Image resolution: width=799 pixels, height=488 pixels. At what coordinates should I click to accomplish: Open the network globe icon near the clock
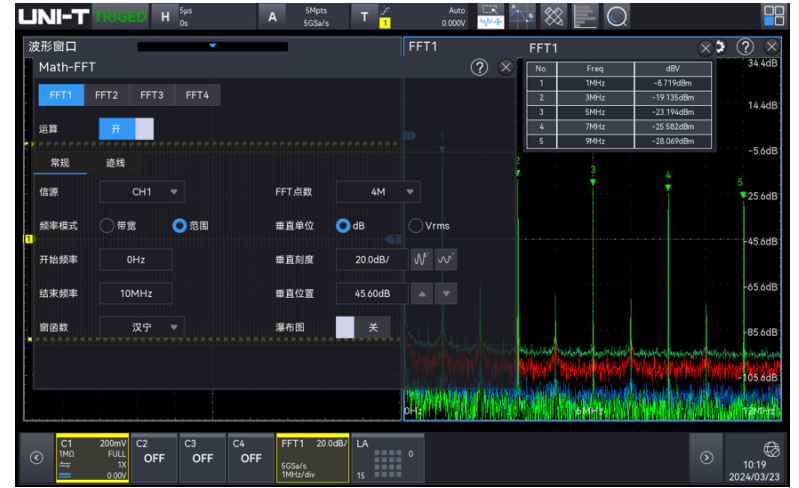771,449
